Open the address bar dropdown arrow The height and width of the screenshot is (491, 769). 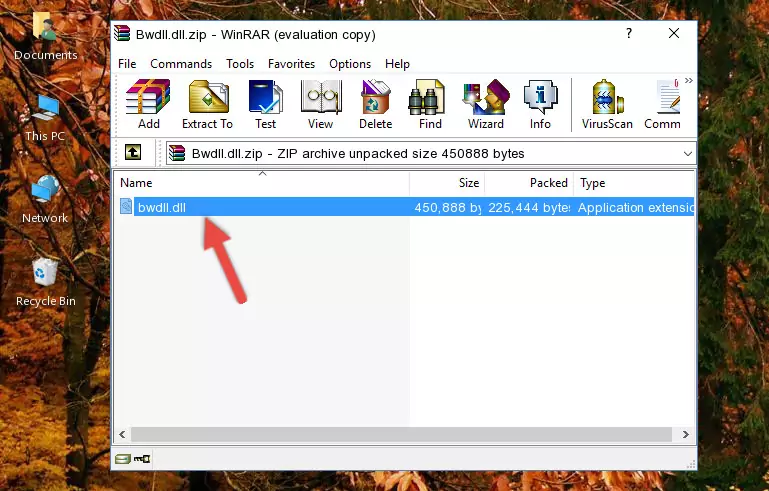tap(688, 154)
